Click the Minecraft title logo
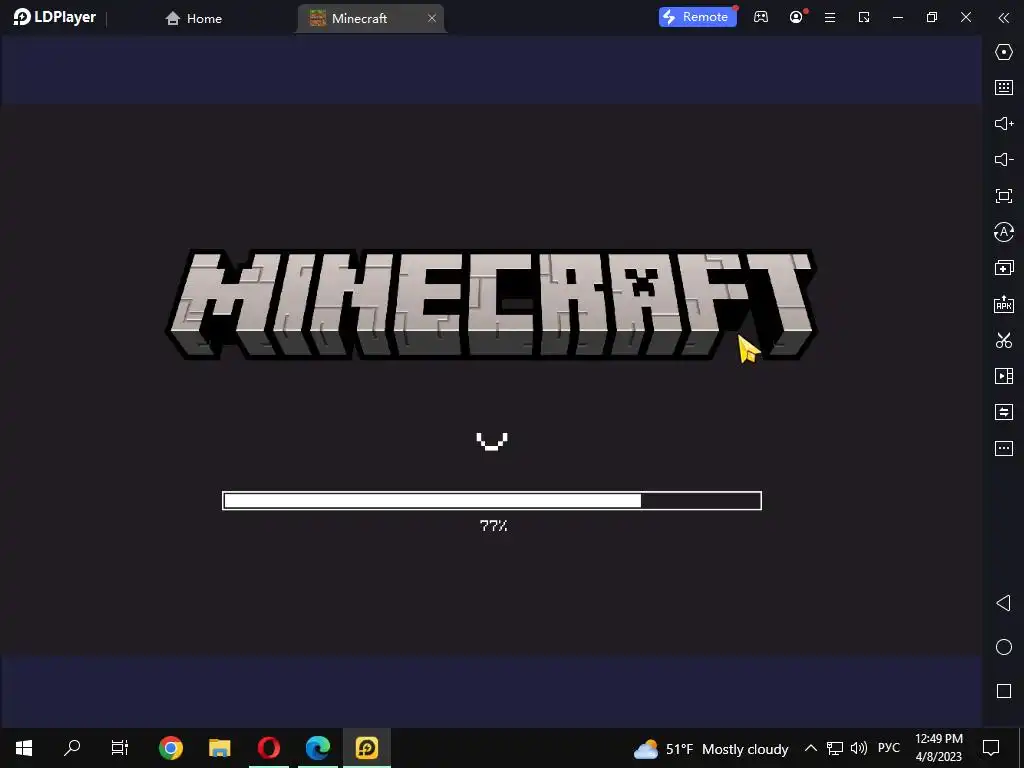The width and height of the screenshot is (1024, 768). tap(491, 304)
